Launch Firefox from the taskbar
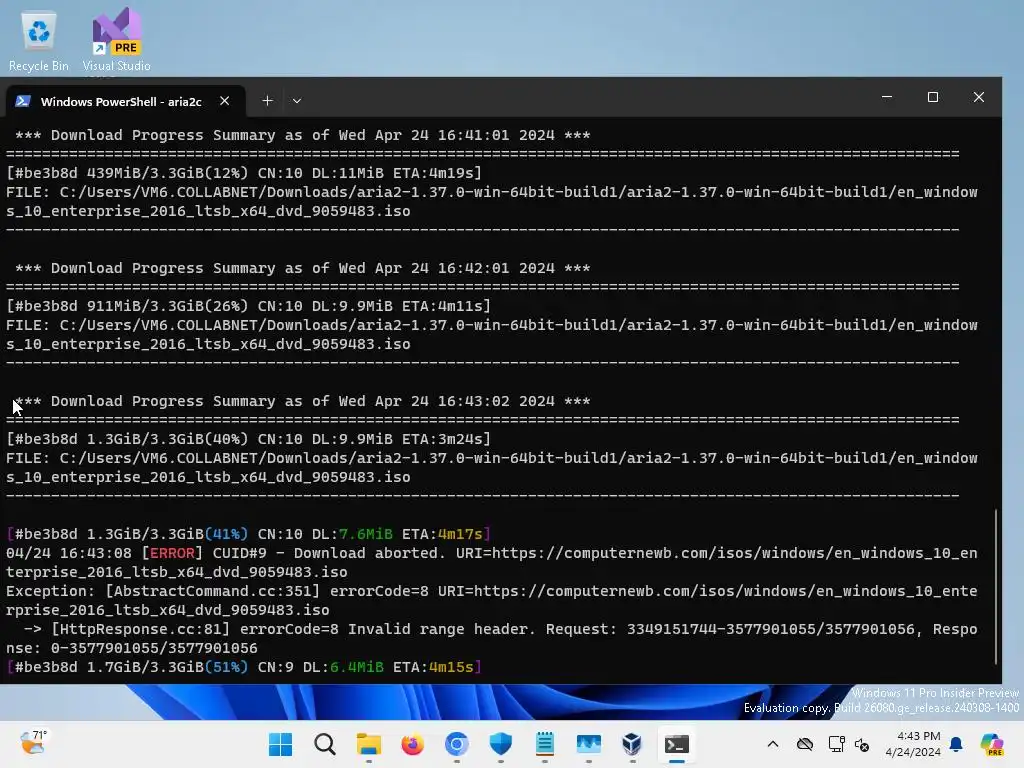The height and width of the screenshot is (768, 1024). coord(413,744)
